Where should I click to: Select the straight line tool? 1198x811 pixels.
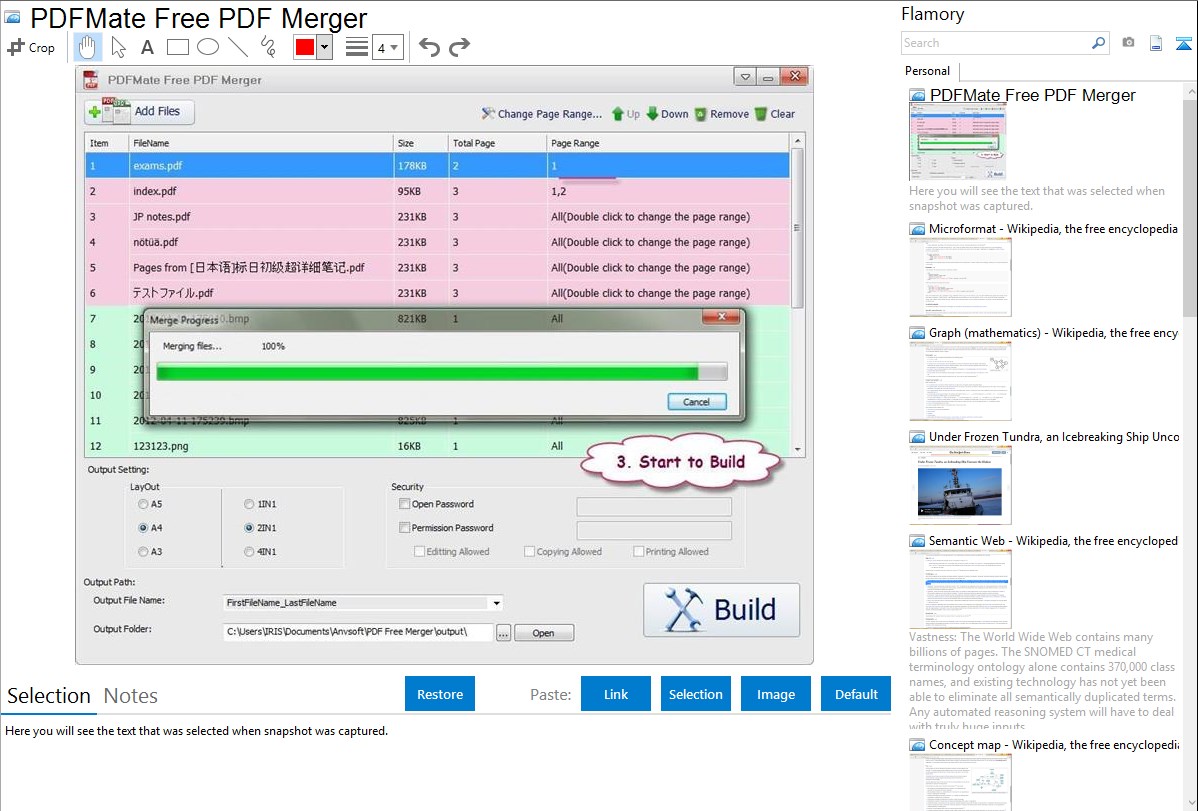238,47
